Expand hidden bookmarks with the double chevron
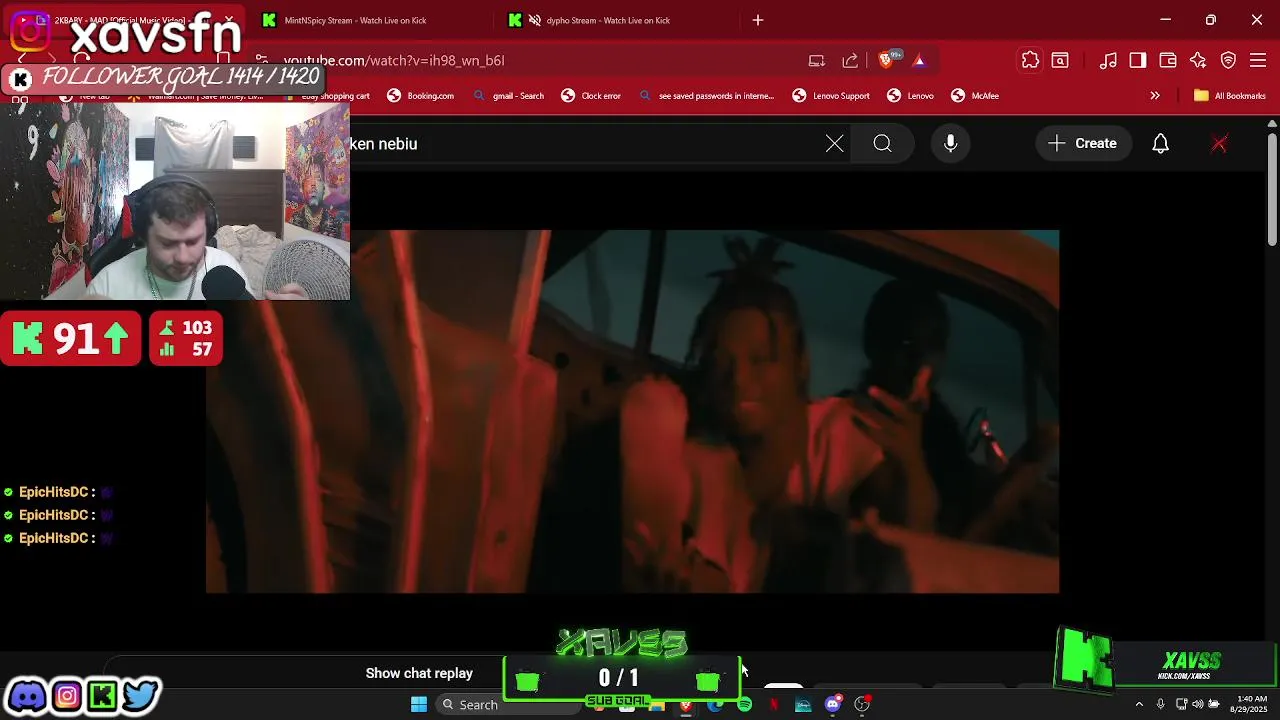 [x=1155, y=96]
